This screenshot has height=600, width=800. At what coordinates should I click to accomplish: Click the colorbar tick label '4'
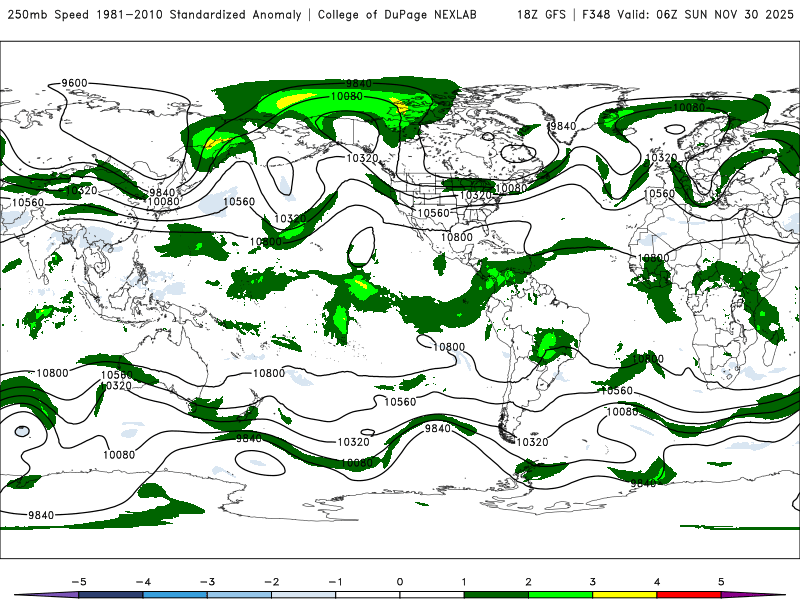657,582
